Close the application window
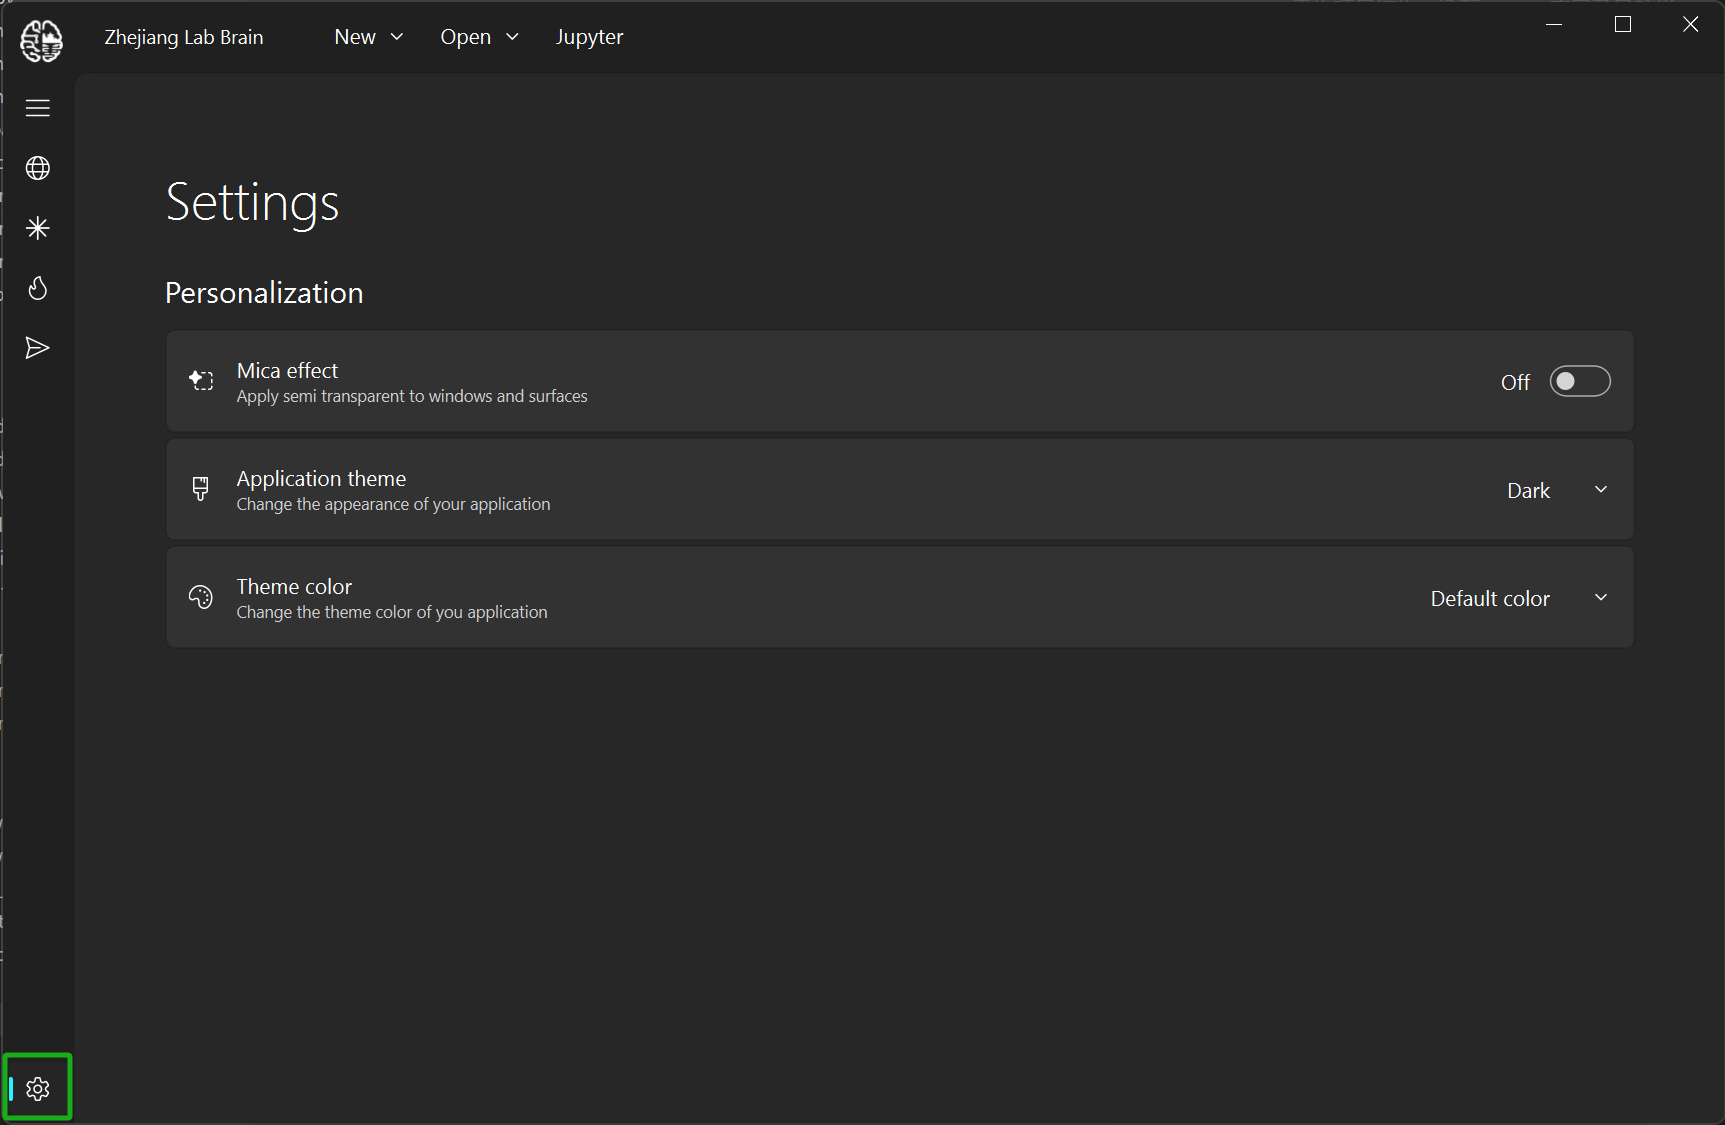This screenshot has height=1125, width=1725. [1691, 24]
